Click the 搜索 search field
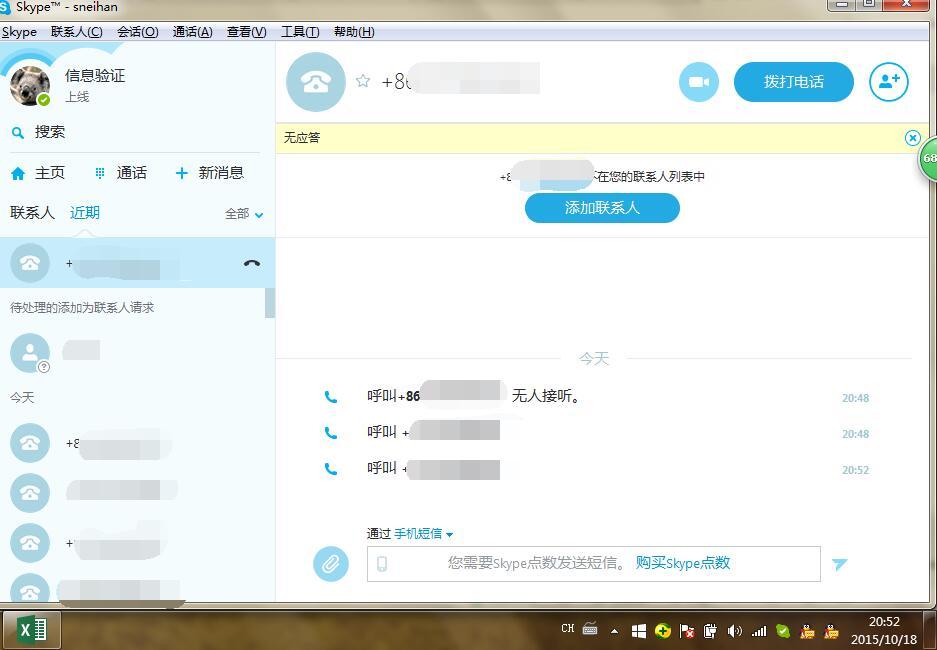This screenshot has height=650, width=937. [x=136, y=132]
